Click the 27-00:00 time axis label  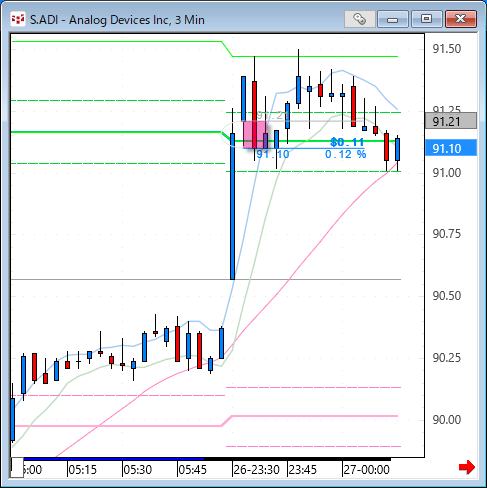(366, 470)
